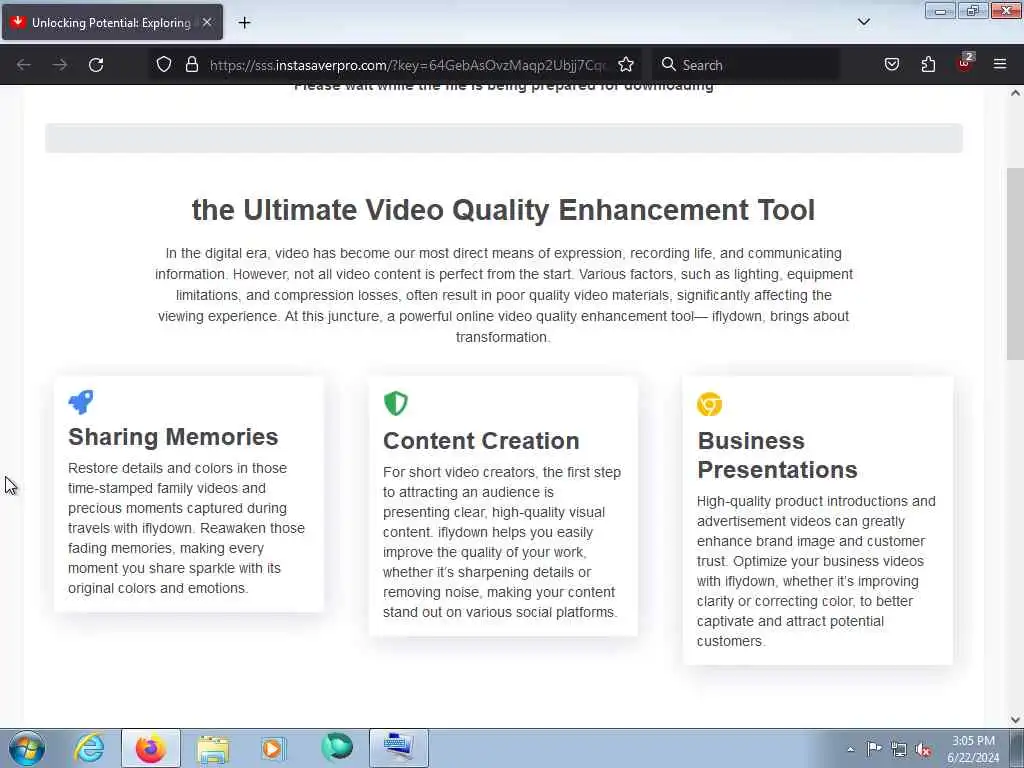Click the instasaverpro URL address field
Image resolution: width=1024 pixels, height=768 pixels.
pyautogui.click(x=408, y=65)
